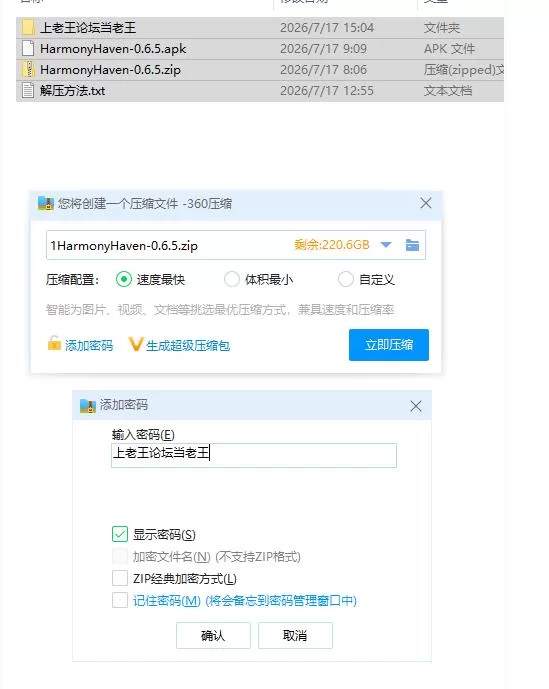Tick the 记住密码(M) checkbox
Viewport: 549px width, 689px height.
(x=120, y=600)
